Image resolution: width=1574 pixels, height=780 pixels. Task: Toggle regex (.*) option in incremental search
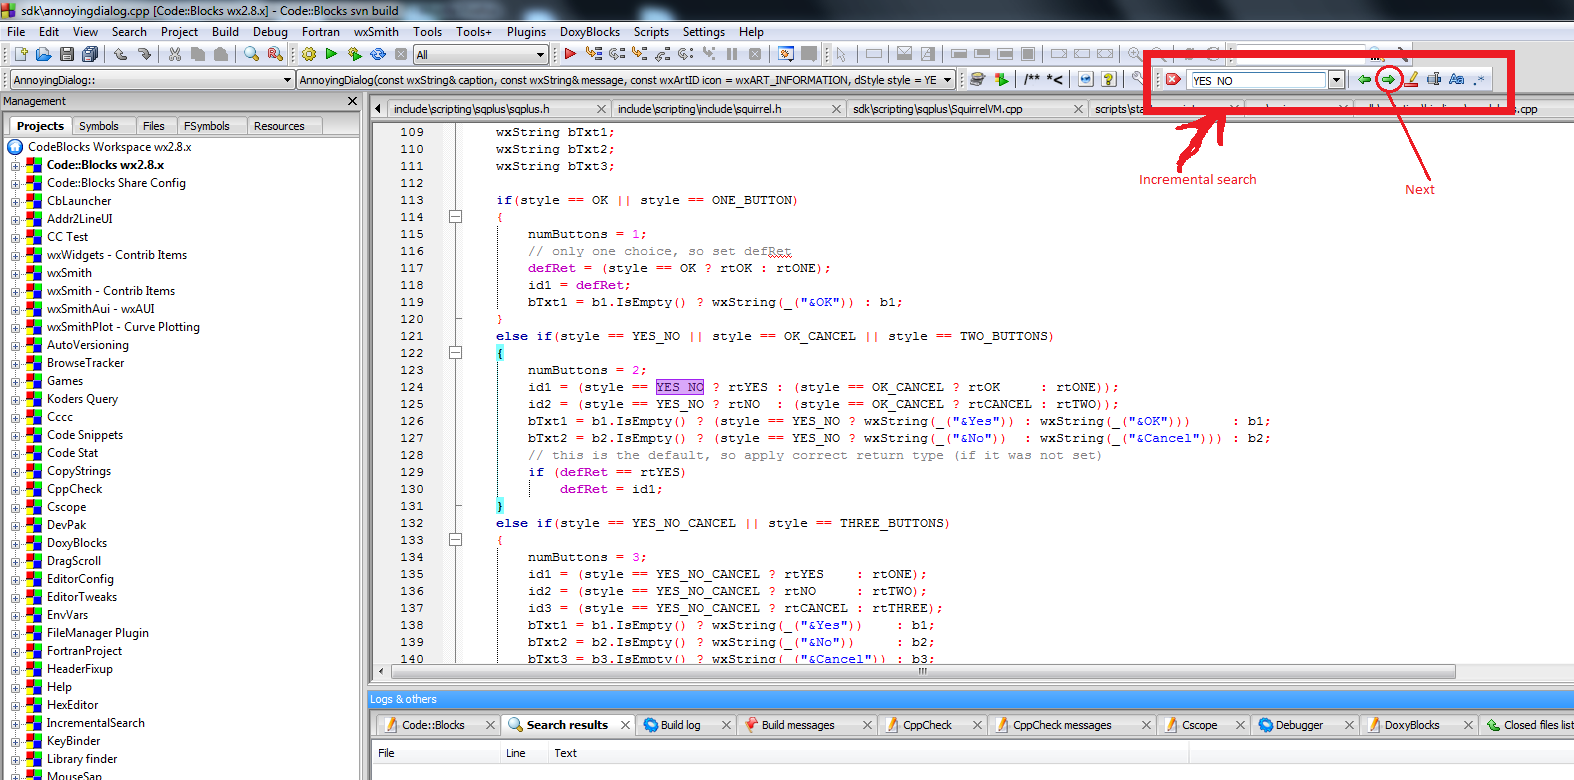point(1479,80)
